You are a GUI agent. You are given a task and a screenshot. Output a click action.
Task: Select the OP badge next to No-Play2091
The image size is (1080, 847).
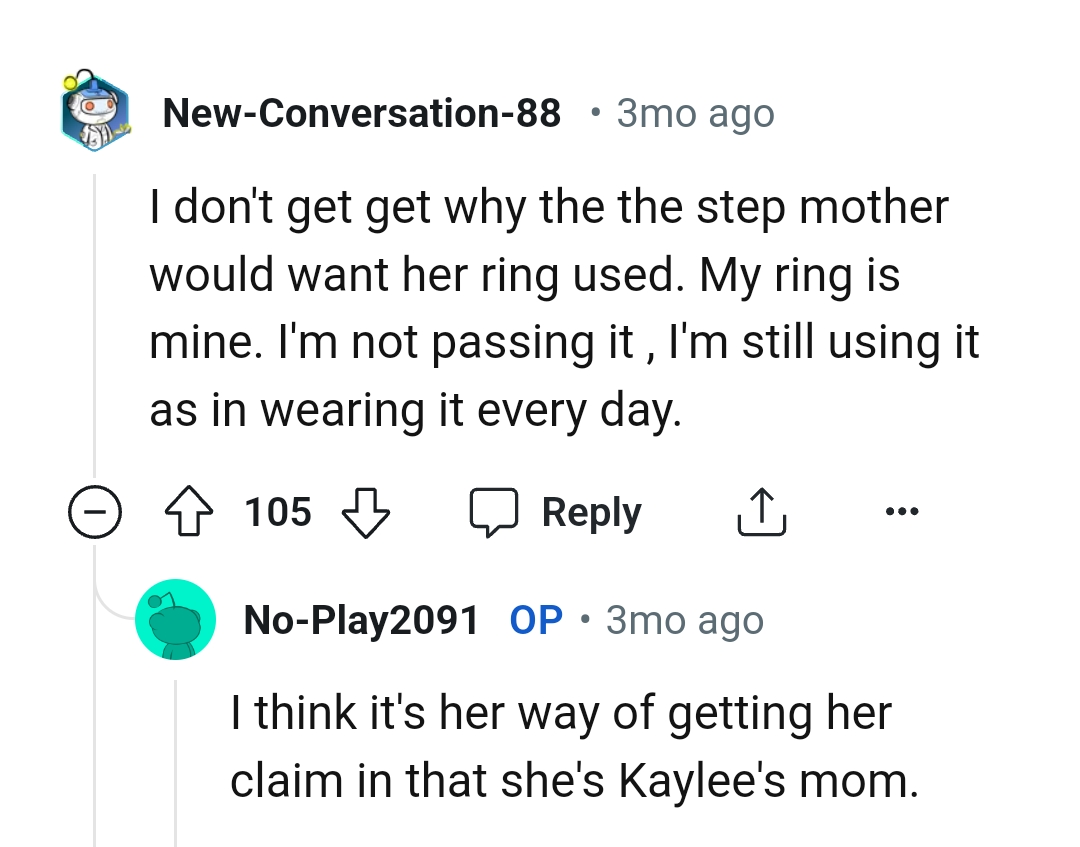point(536,619)
